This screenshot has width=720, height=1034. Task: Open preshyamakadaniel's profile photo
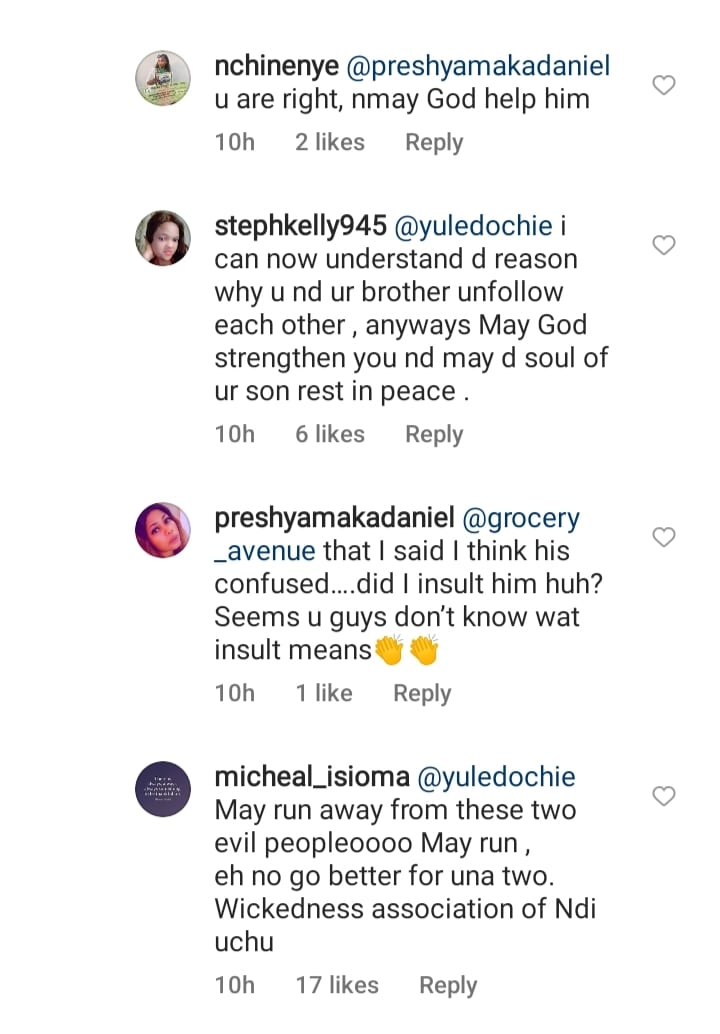[x=163, y=530]
